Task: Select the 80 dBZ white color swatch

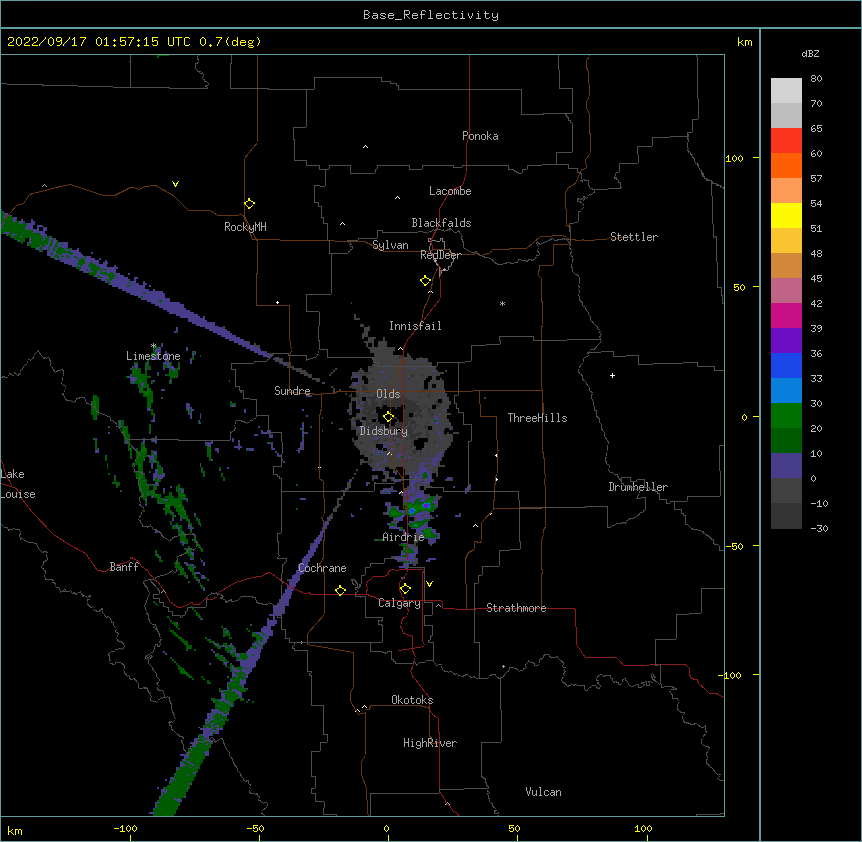Action: 786,91
